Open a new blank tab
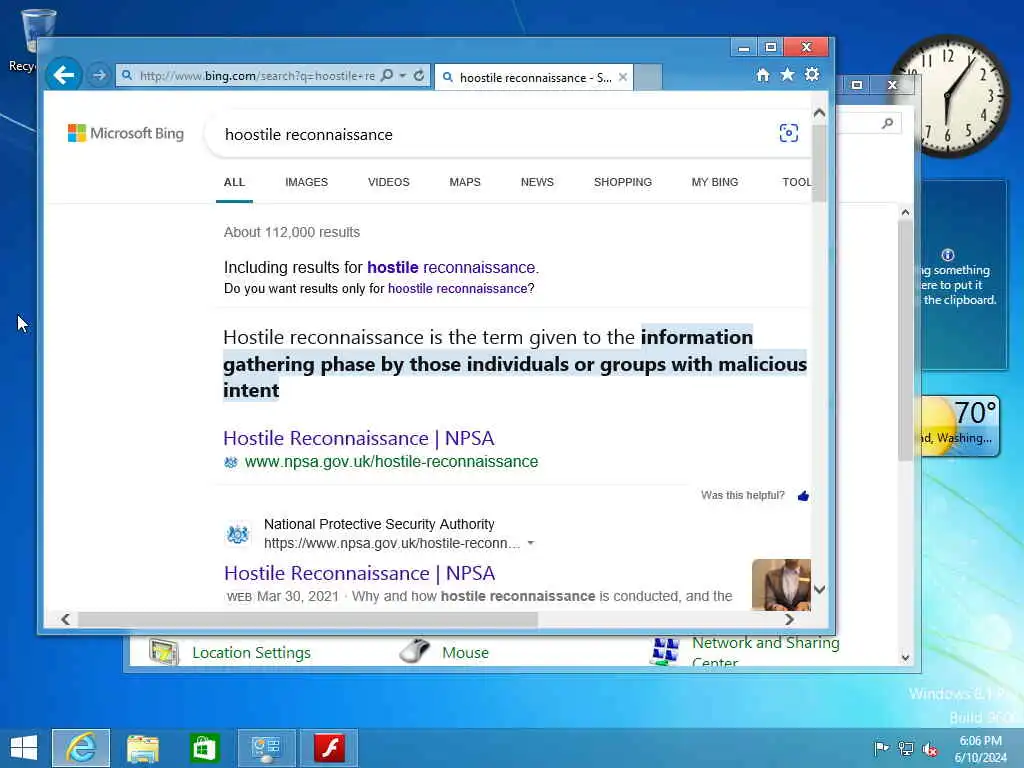This screenshot has width=1024, height=768. [648, 77]
